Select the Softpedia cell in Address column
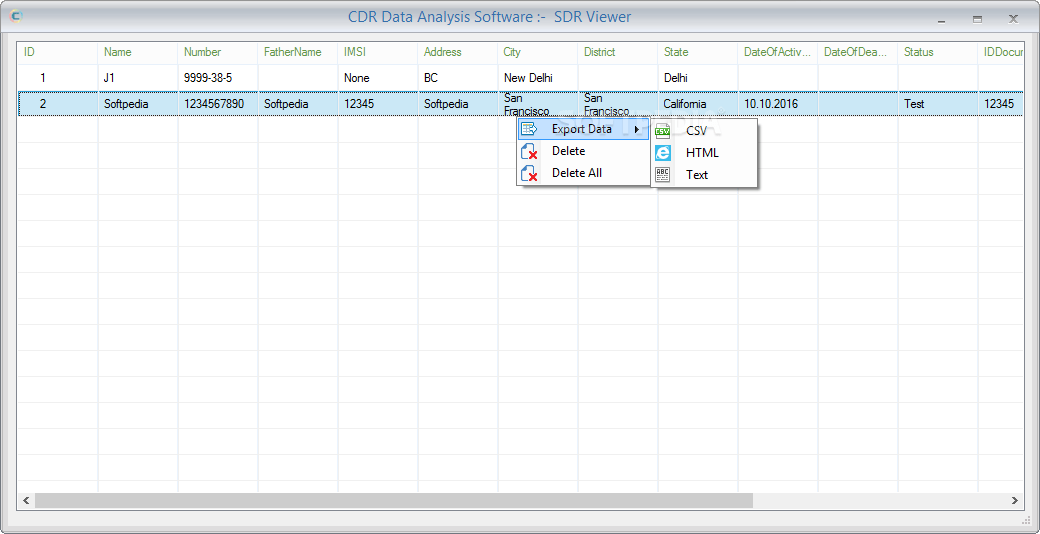 pyautogui.click(x=458, y=103)
